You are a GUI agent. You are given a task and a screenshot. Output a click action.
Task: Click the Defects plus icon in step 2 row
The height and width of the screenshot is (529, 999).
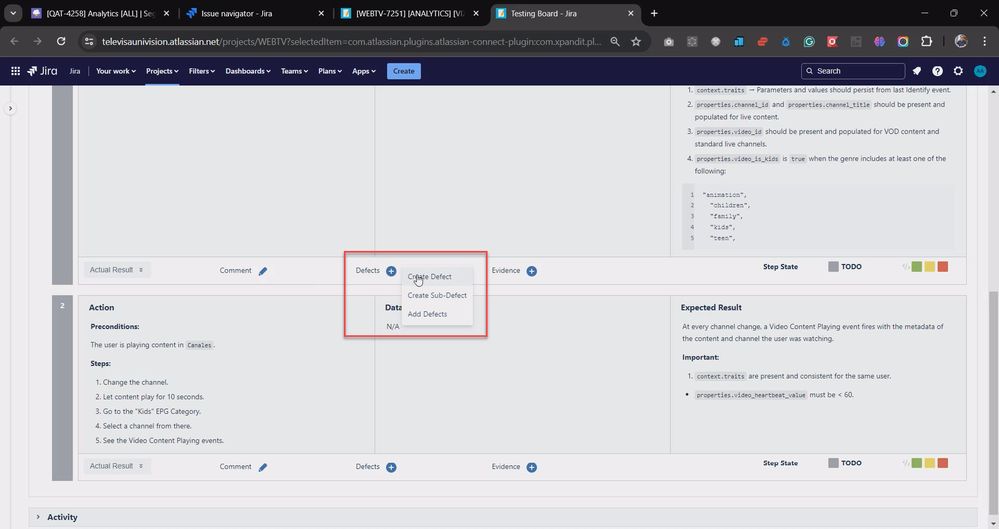click(x=391, y=467)
